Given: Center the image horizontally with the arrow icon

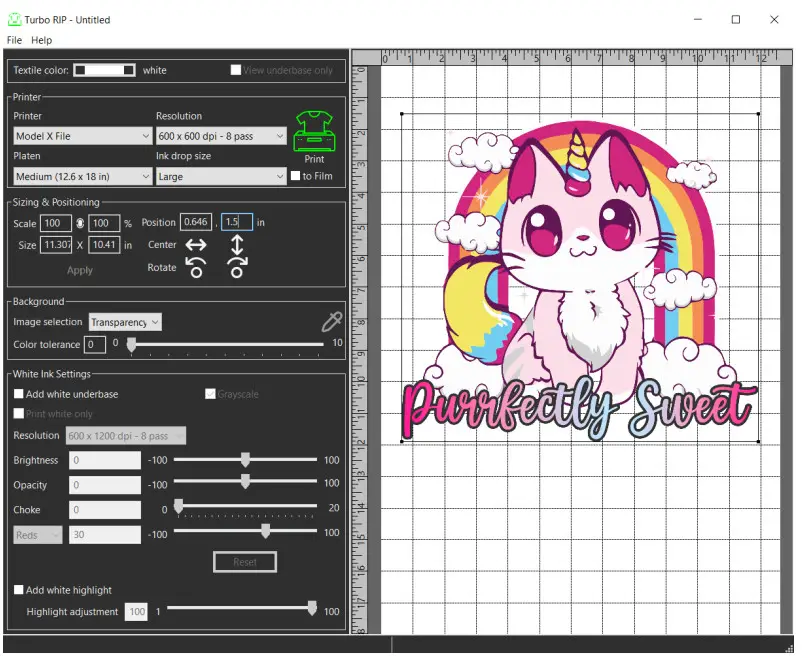Looking at the screenshot, I should pyautogui.click(x=196, y=245).
